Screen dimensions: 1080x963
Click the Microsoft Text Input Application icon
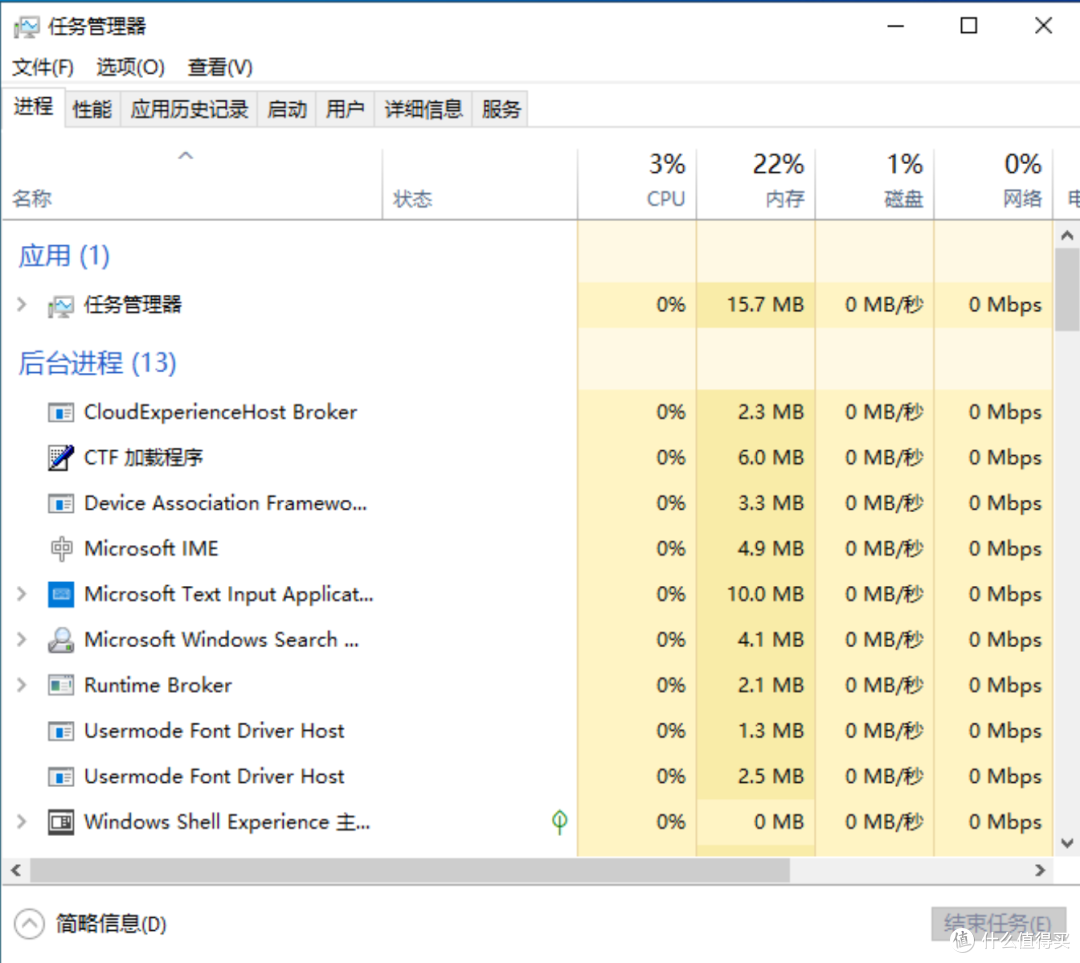61,594
